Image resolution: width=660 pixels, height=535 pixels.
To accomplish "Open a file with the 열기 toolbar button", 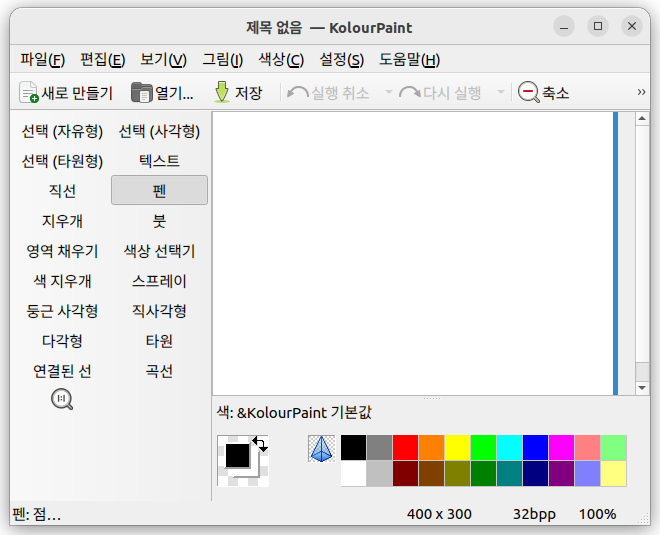I will (x=162, y=93).
